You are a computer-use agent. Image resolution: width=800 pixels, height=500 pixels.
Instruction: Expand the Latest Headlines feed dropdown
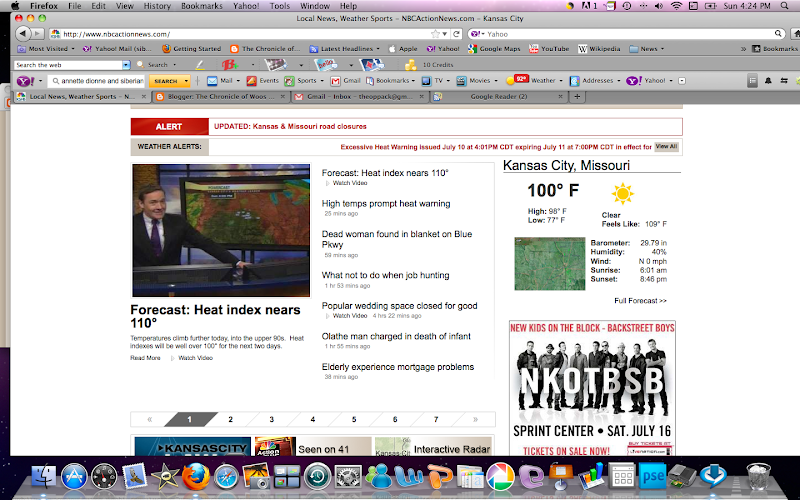(344, 49)
